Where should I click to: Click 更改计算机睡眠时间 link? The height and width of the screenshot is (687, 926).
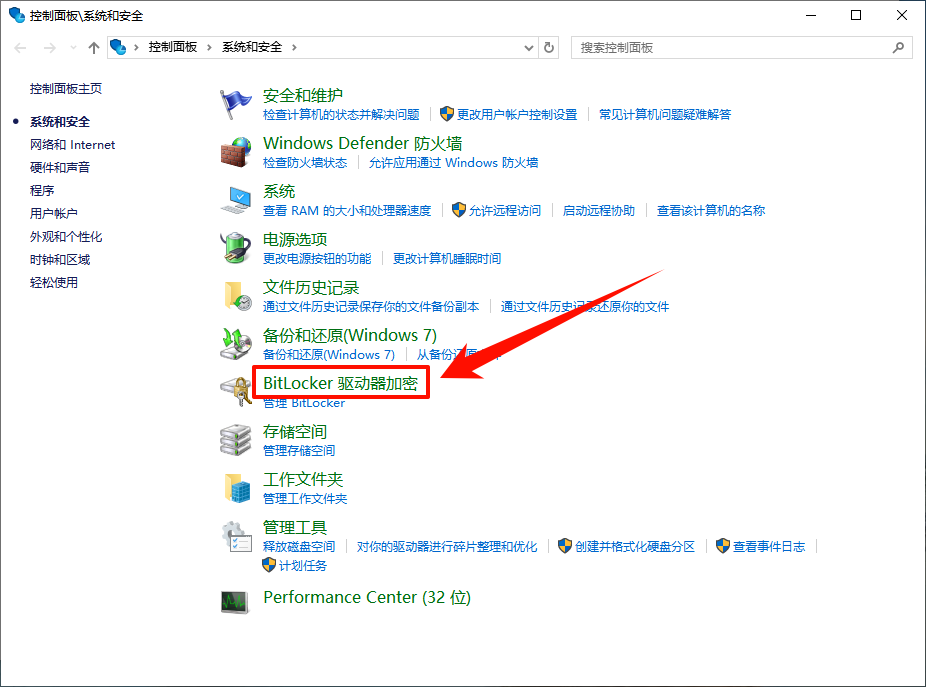446,259
